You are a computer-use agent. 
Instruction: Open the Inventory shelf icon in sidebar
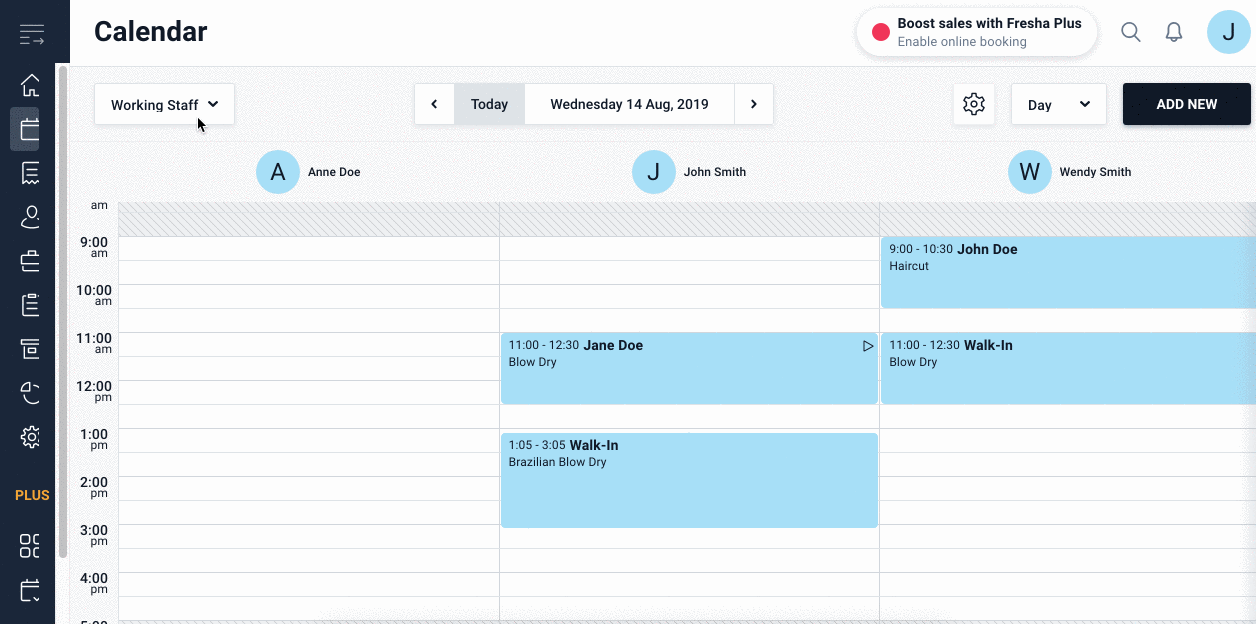point(30,349)
